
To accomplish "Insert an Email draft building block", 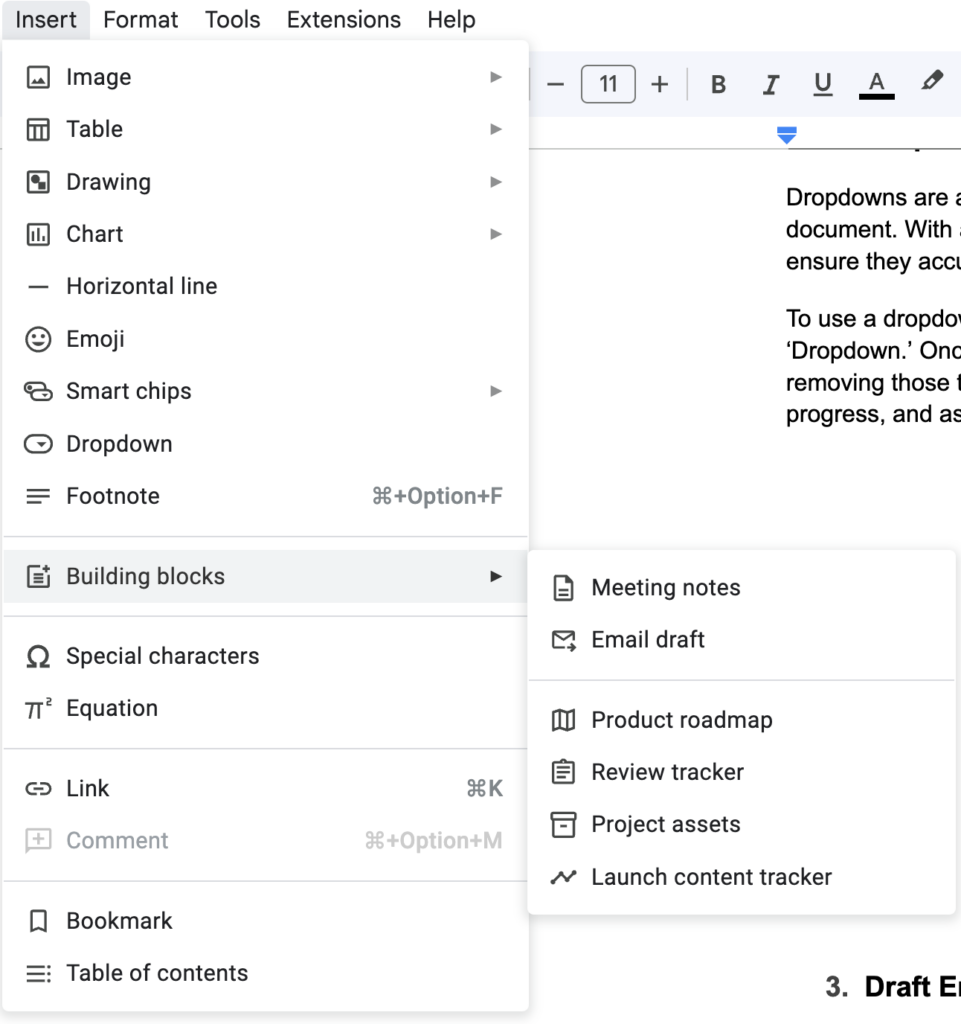I will pyautogui.click(x=648, y=639).
